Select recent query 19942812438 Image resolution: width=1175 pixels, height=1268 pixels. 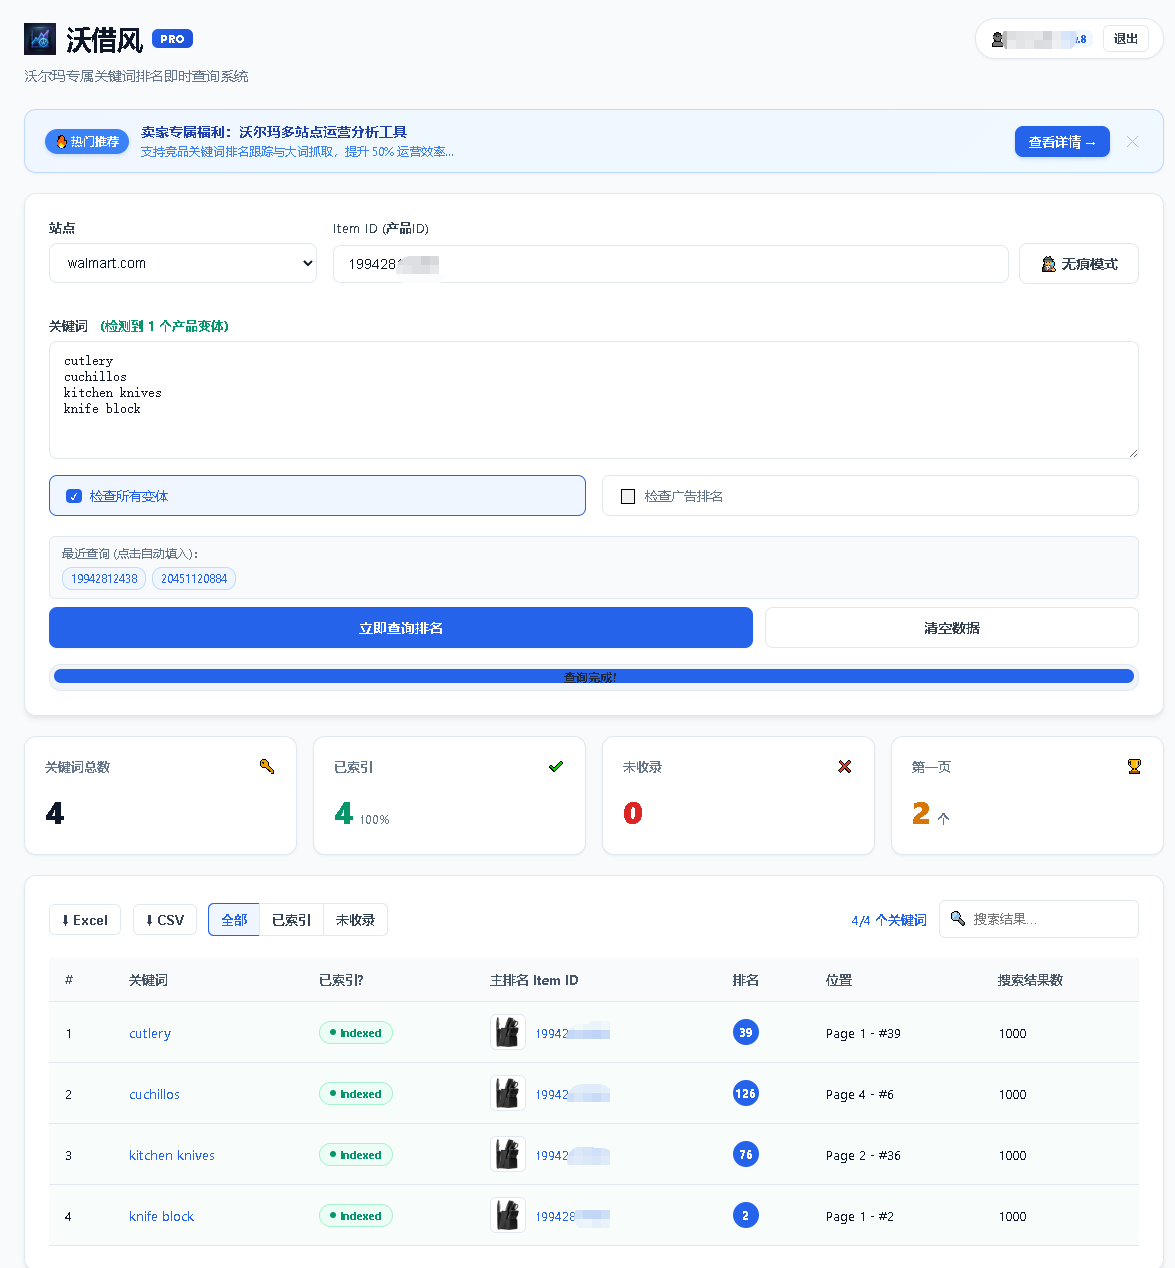pyautogui.click(x=104, y=578)
